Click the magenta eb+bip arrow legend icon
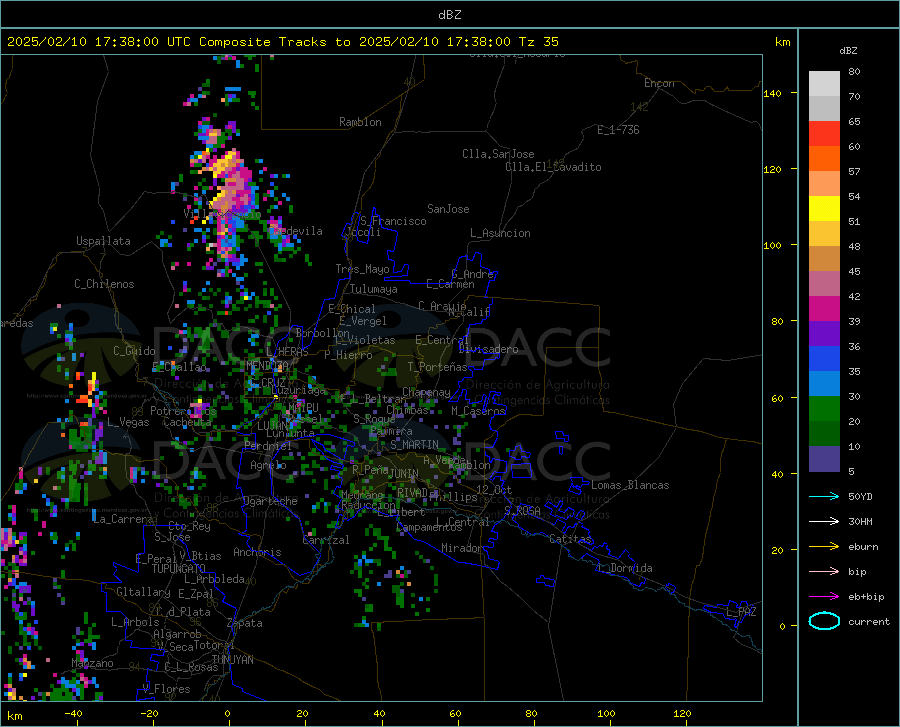900x727 pixels. point(824,597)
